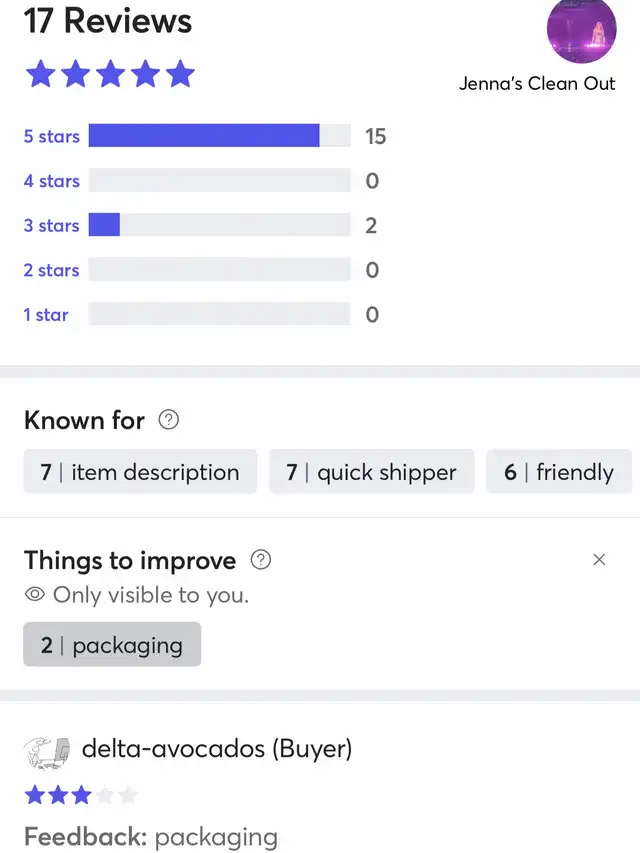This screenshot has height=853, width=640.
Task: Select the quick shipper tag
Action: (372, 472)
